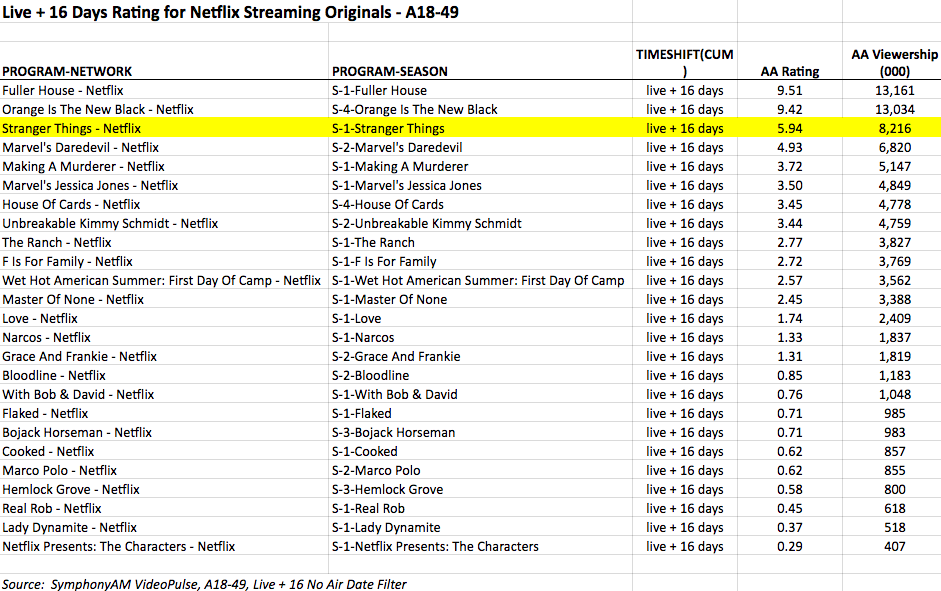Click 'Making A Murderer - Netflix' cell

(83, 167)
